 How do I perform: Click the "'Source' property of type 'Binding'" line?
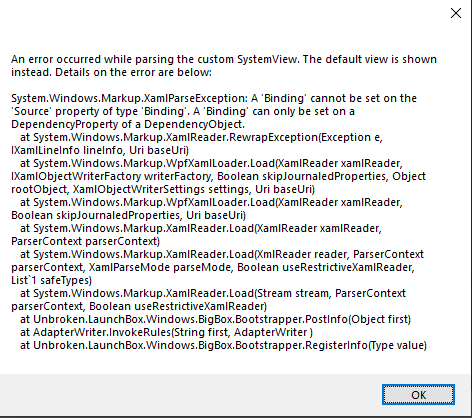tap(183, 111)
